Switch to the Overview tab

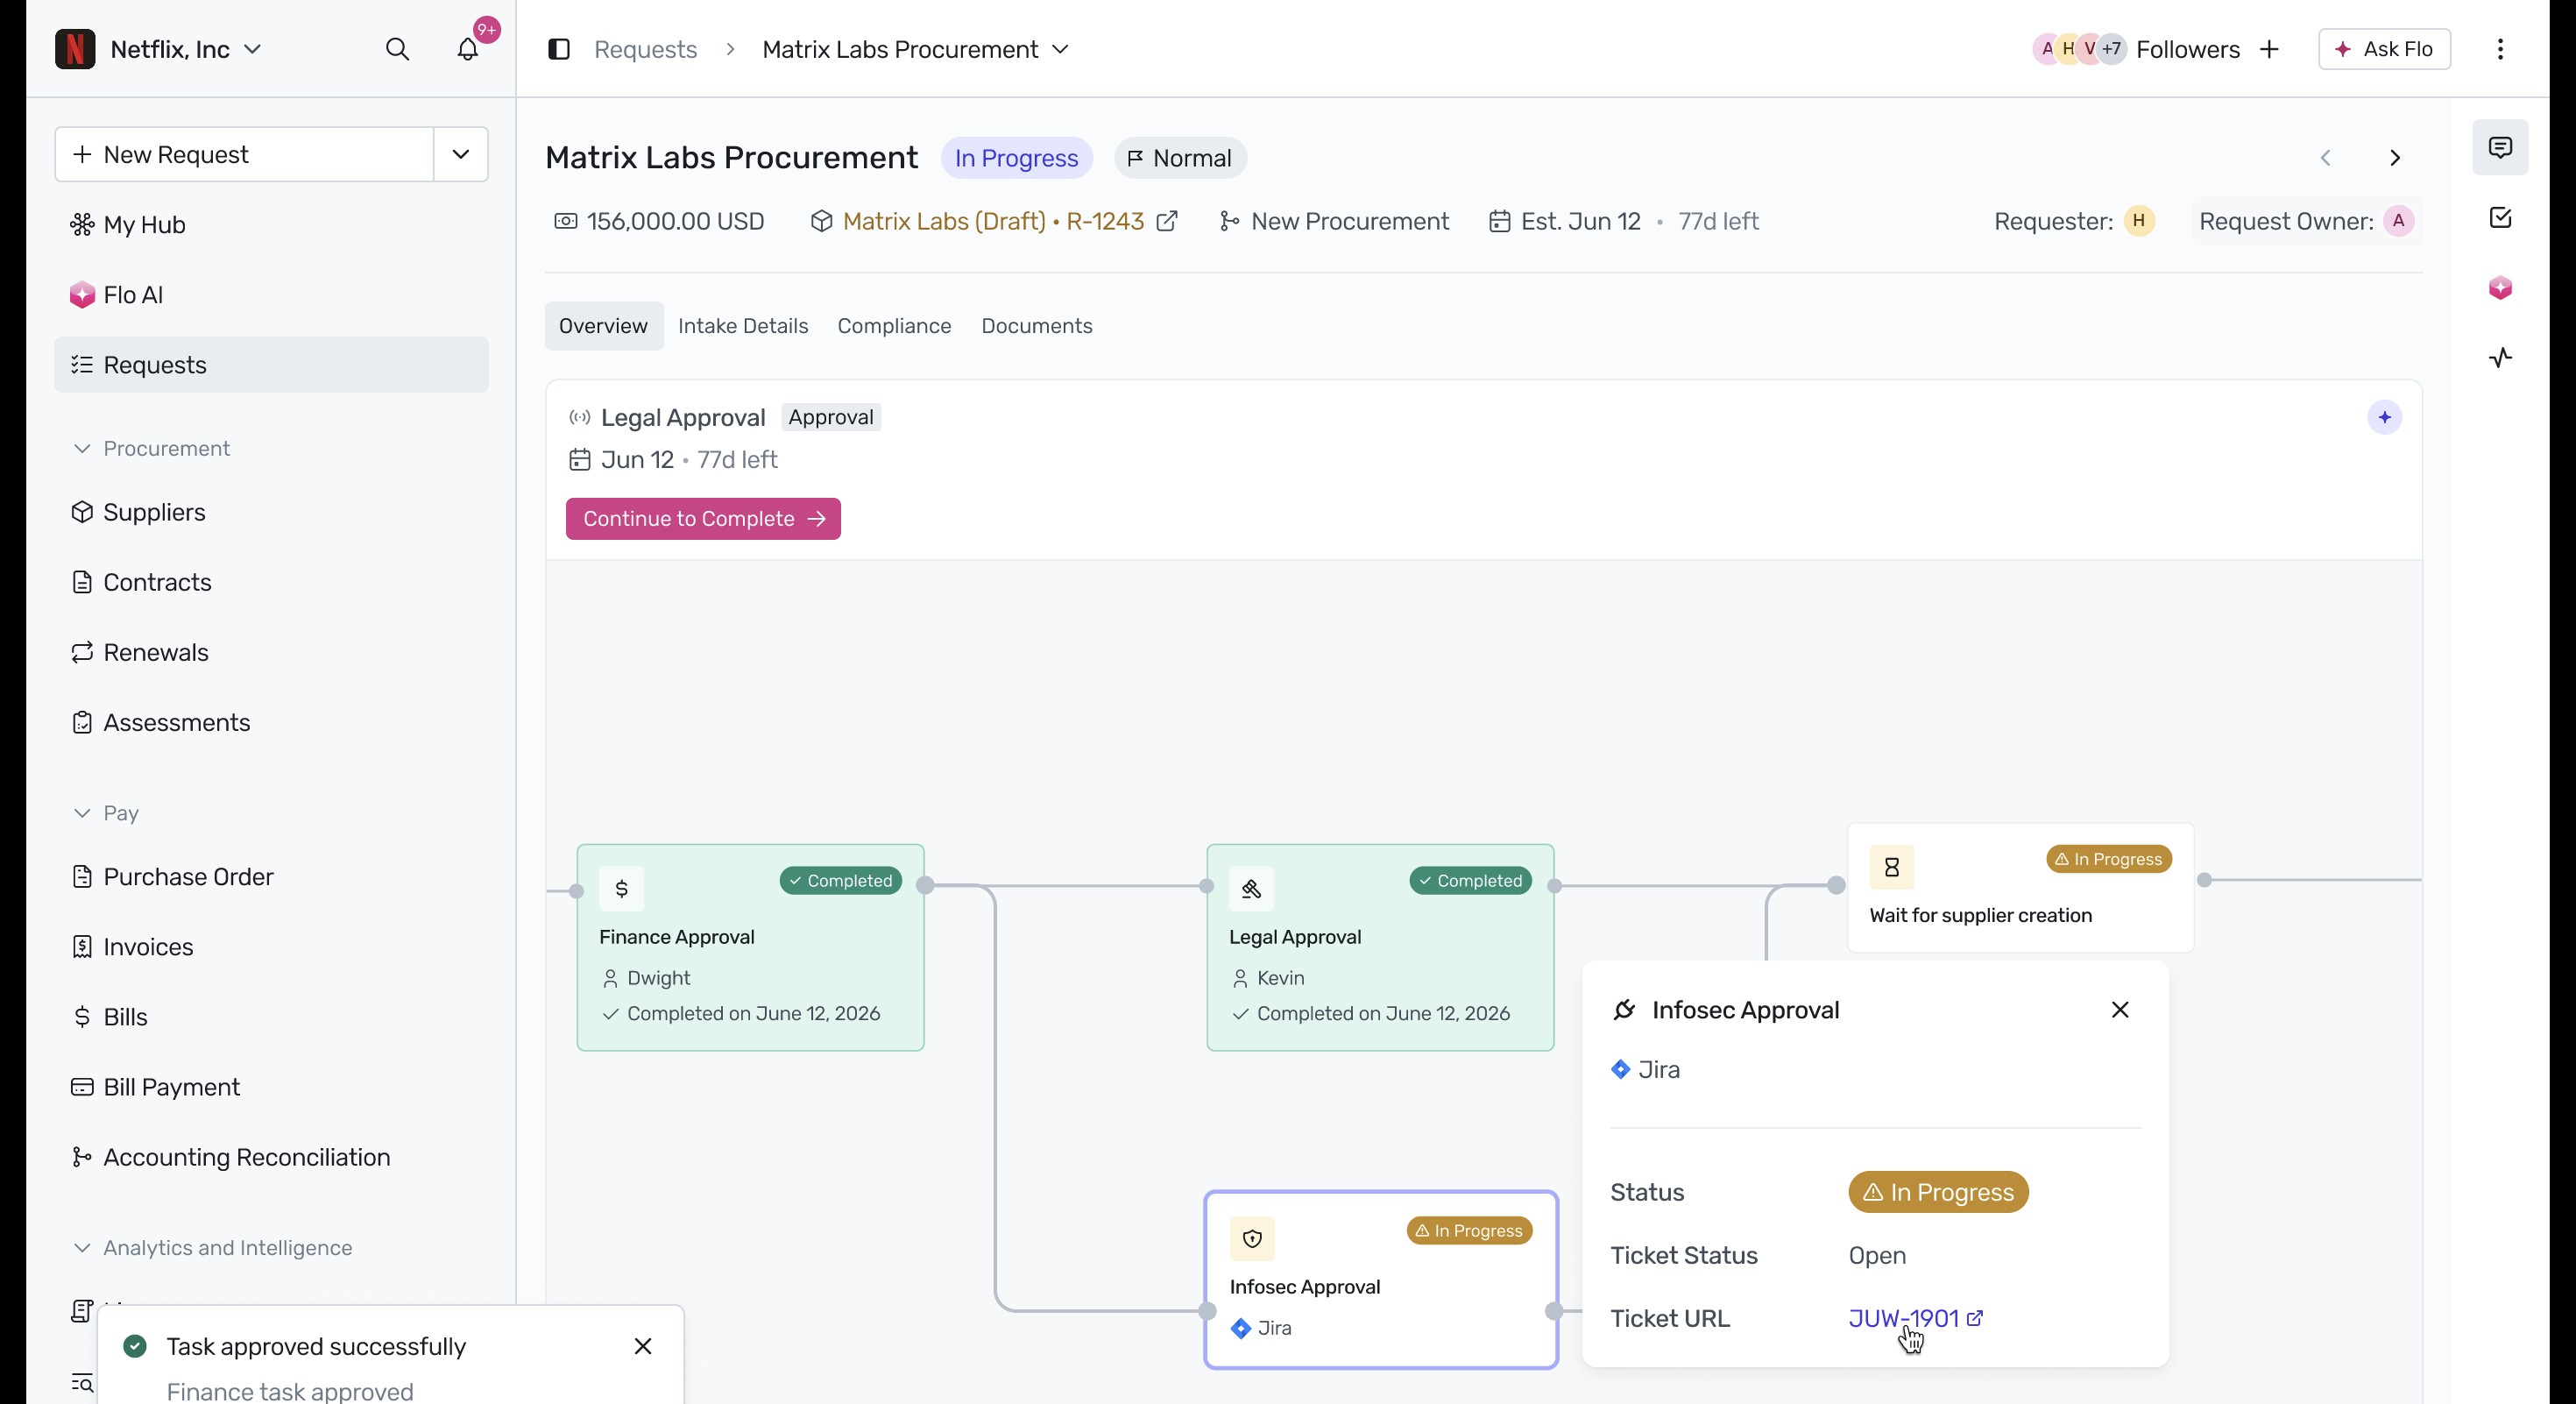pos(603,326)
